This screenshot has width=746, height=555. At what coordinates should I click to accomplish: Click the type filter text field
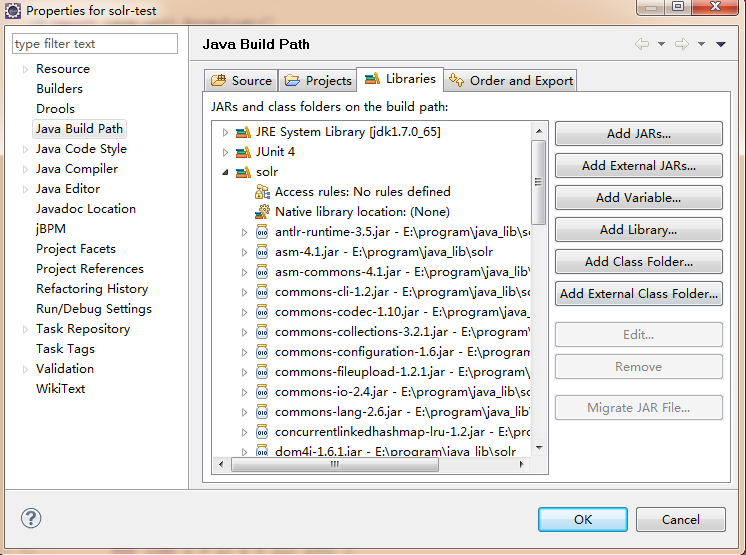coord(95,44)
